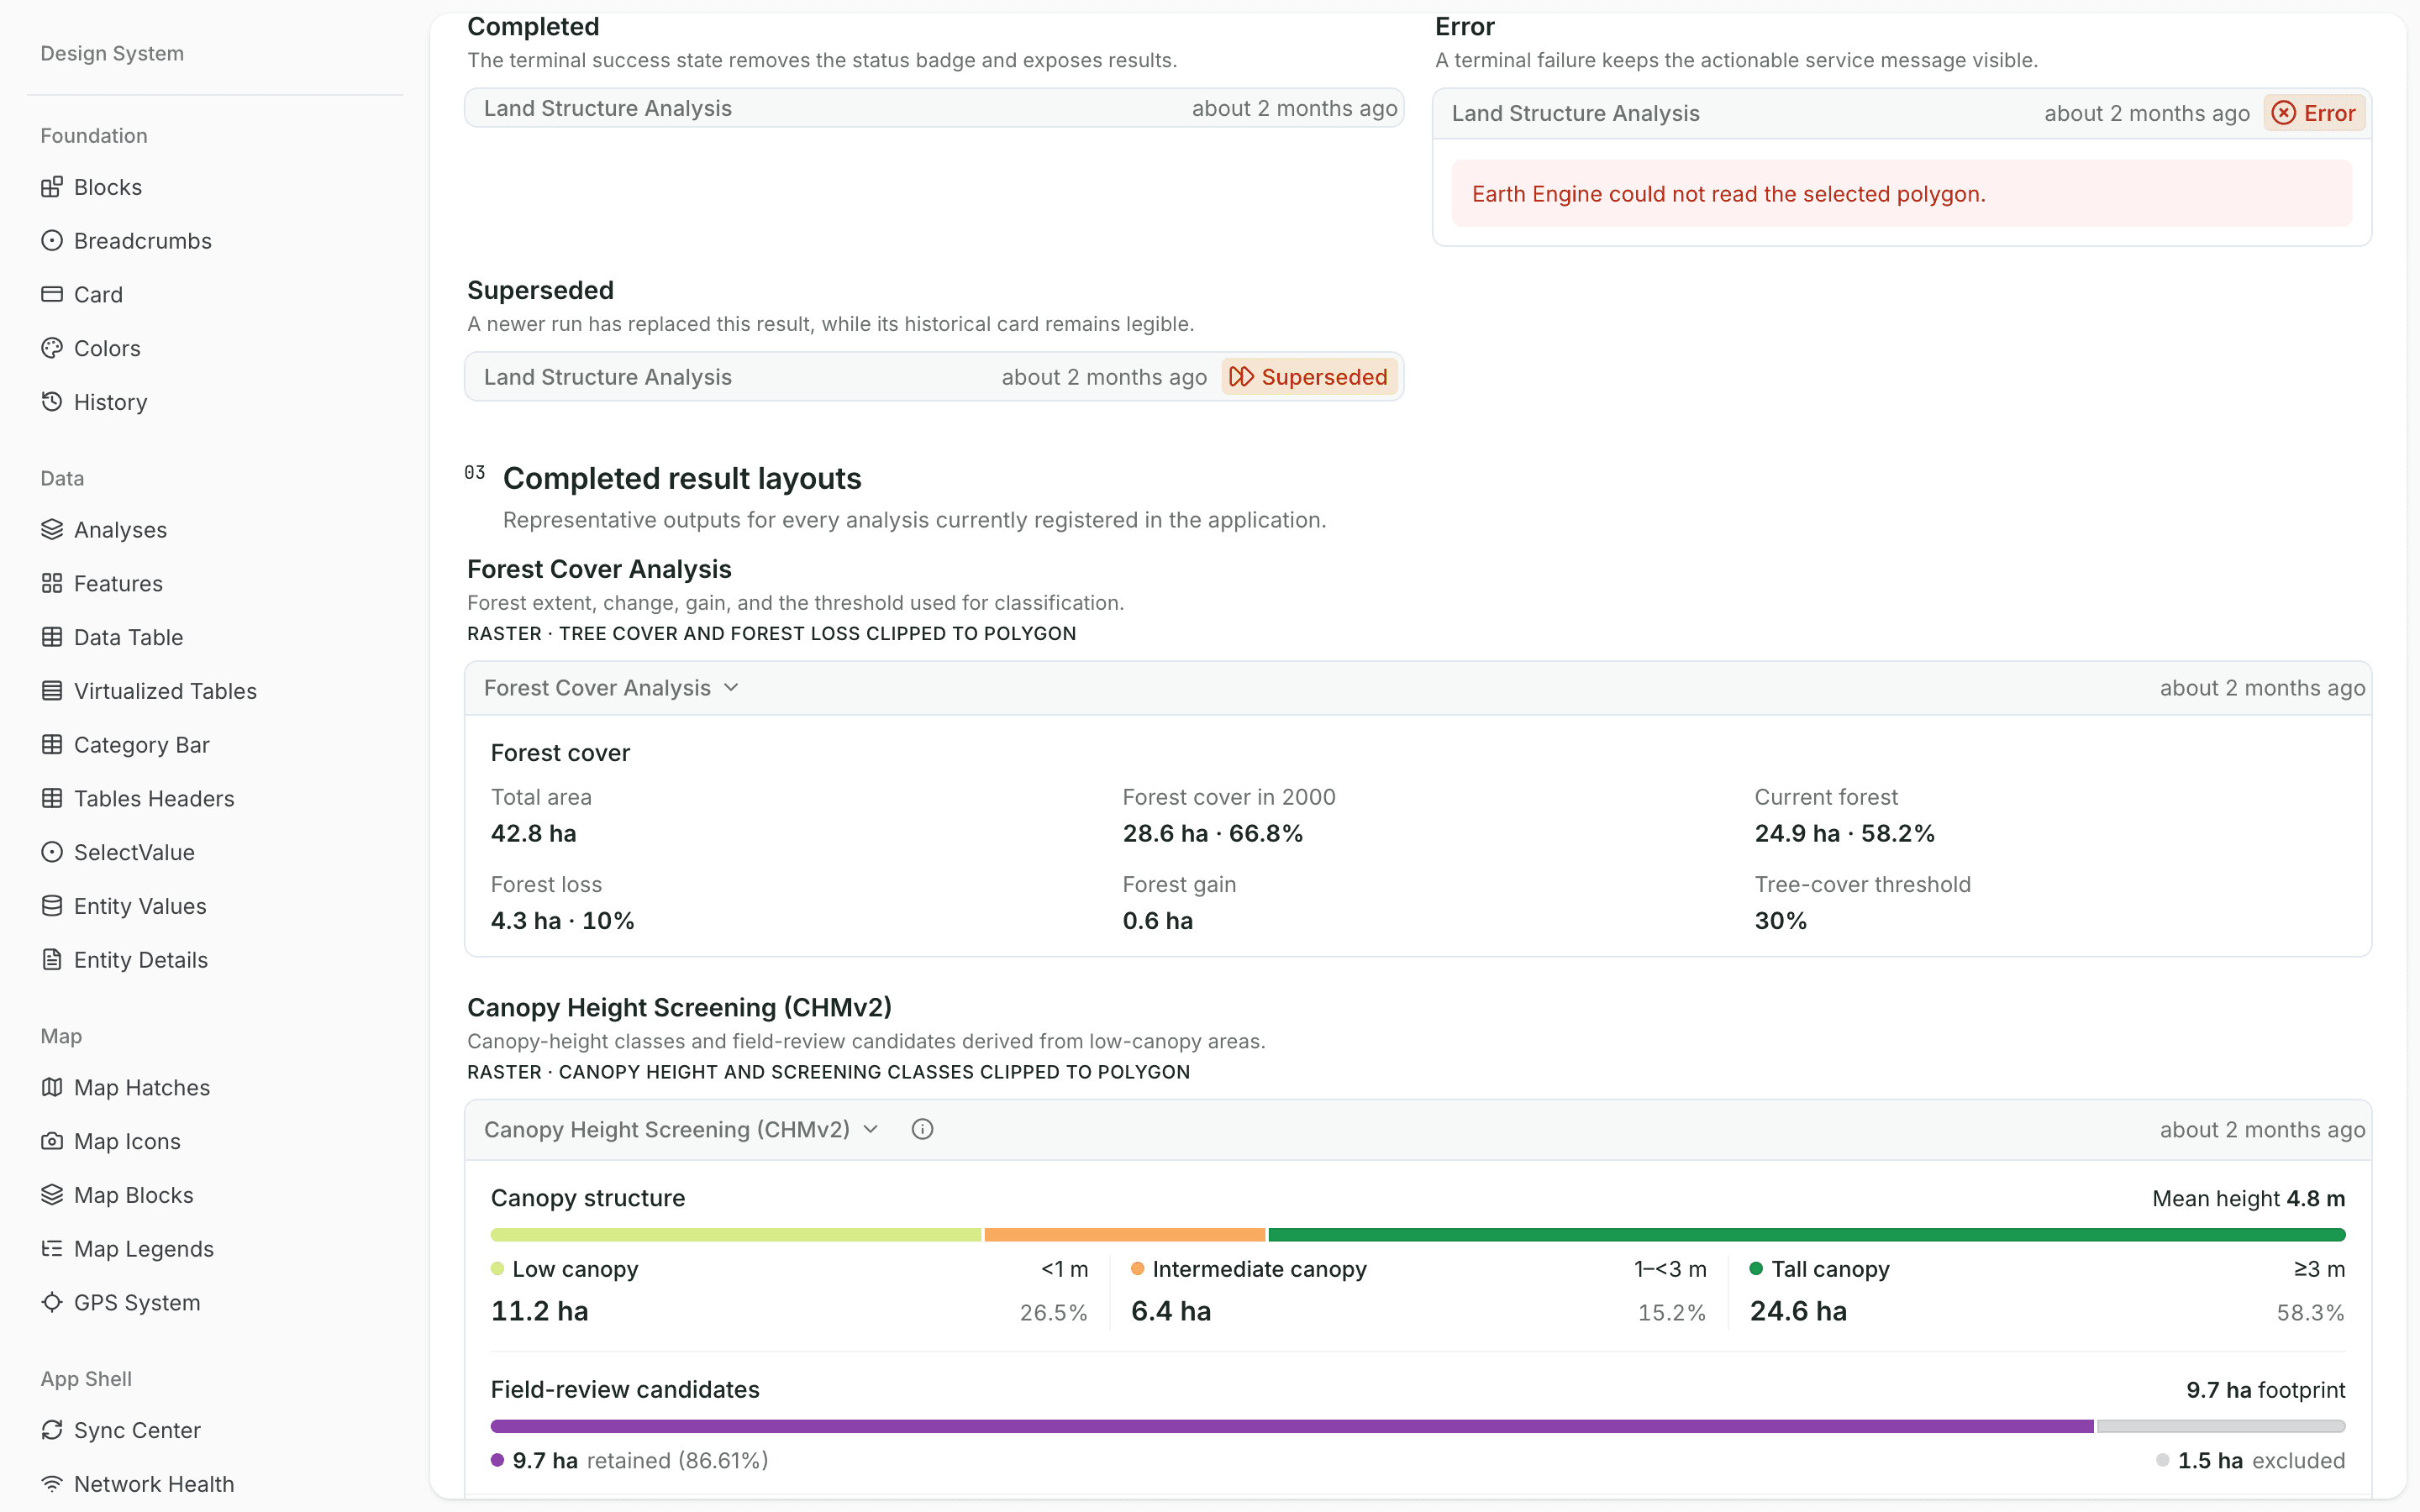Click the Design System header link
The image size is (2420, 1512).
pos(112,53)
